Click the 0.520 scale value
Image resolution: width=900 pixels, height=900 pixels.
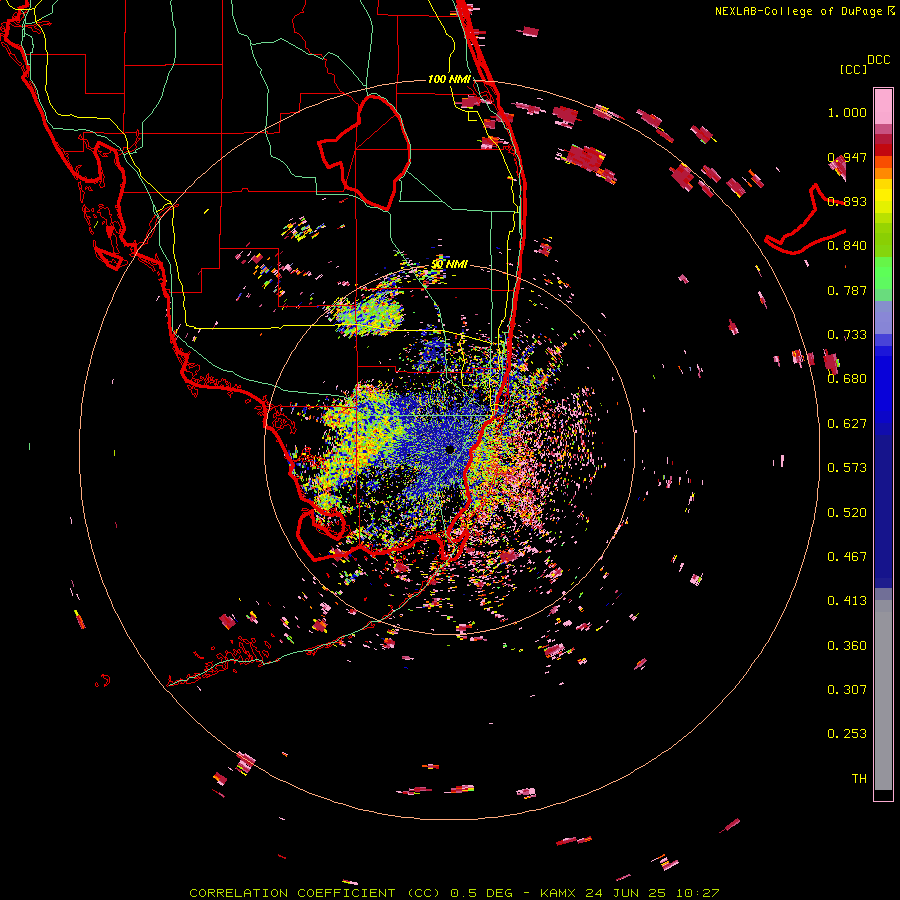tap(847, 513)
